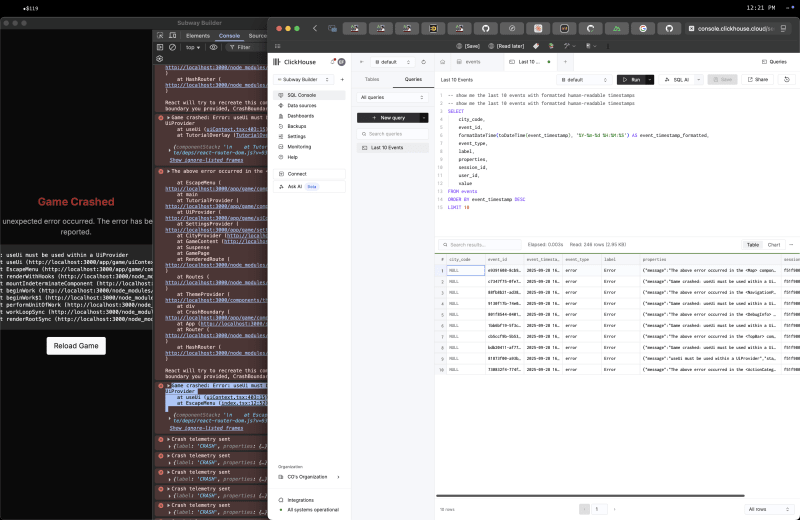Click the Data sources icon
The width and height of the screenshot is (800, 520).
point(280,105)
